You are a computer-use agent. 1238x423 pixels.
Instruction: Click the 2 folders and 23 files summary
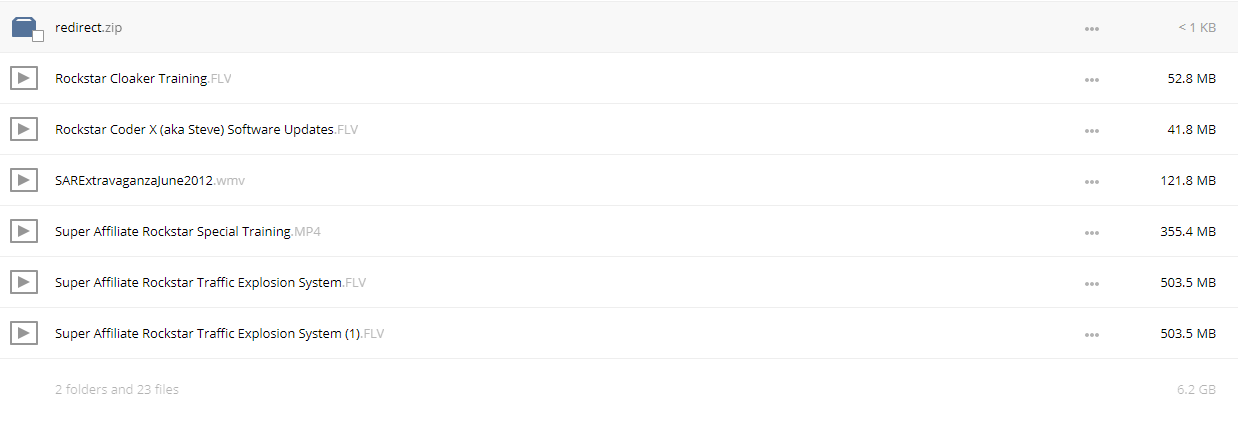tap(117, 389)
